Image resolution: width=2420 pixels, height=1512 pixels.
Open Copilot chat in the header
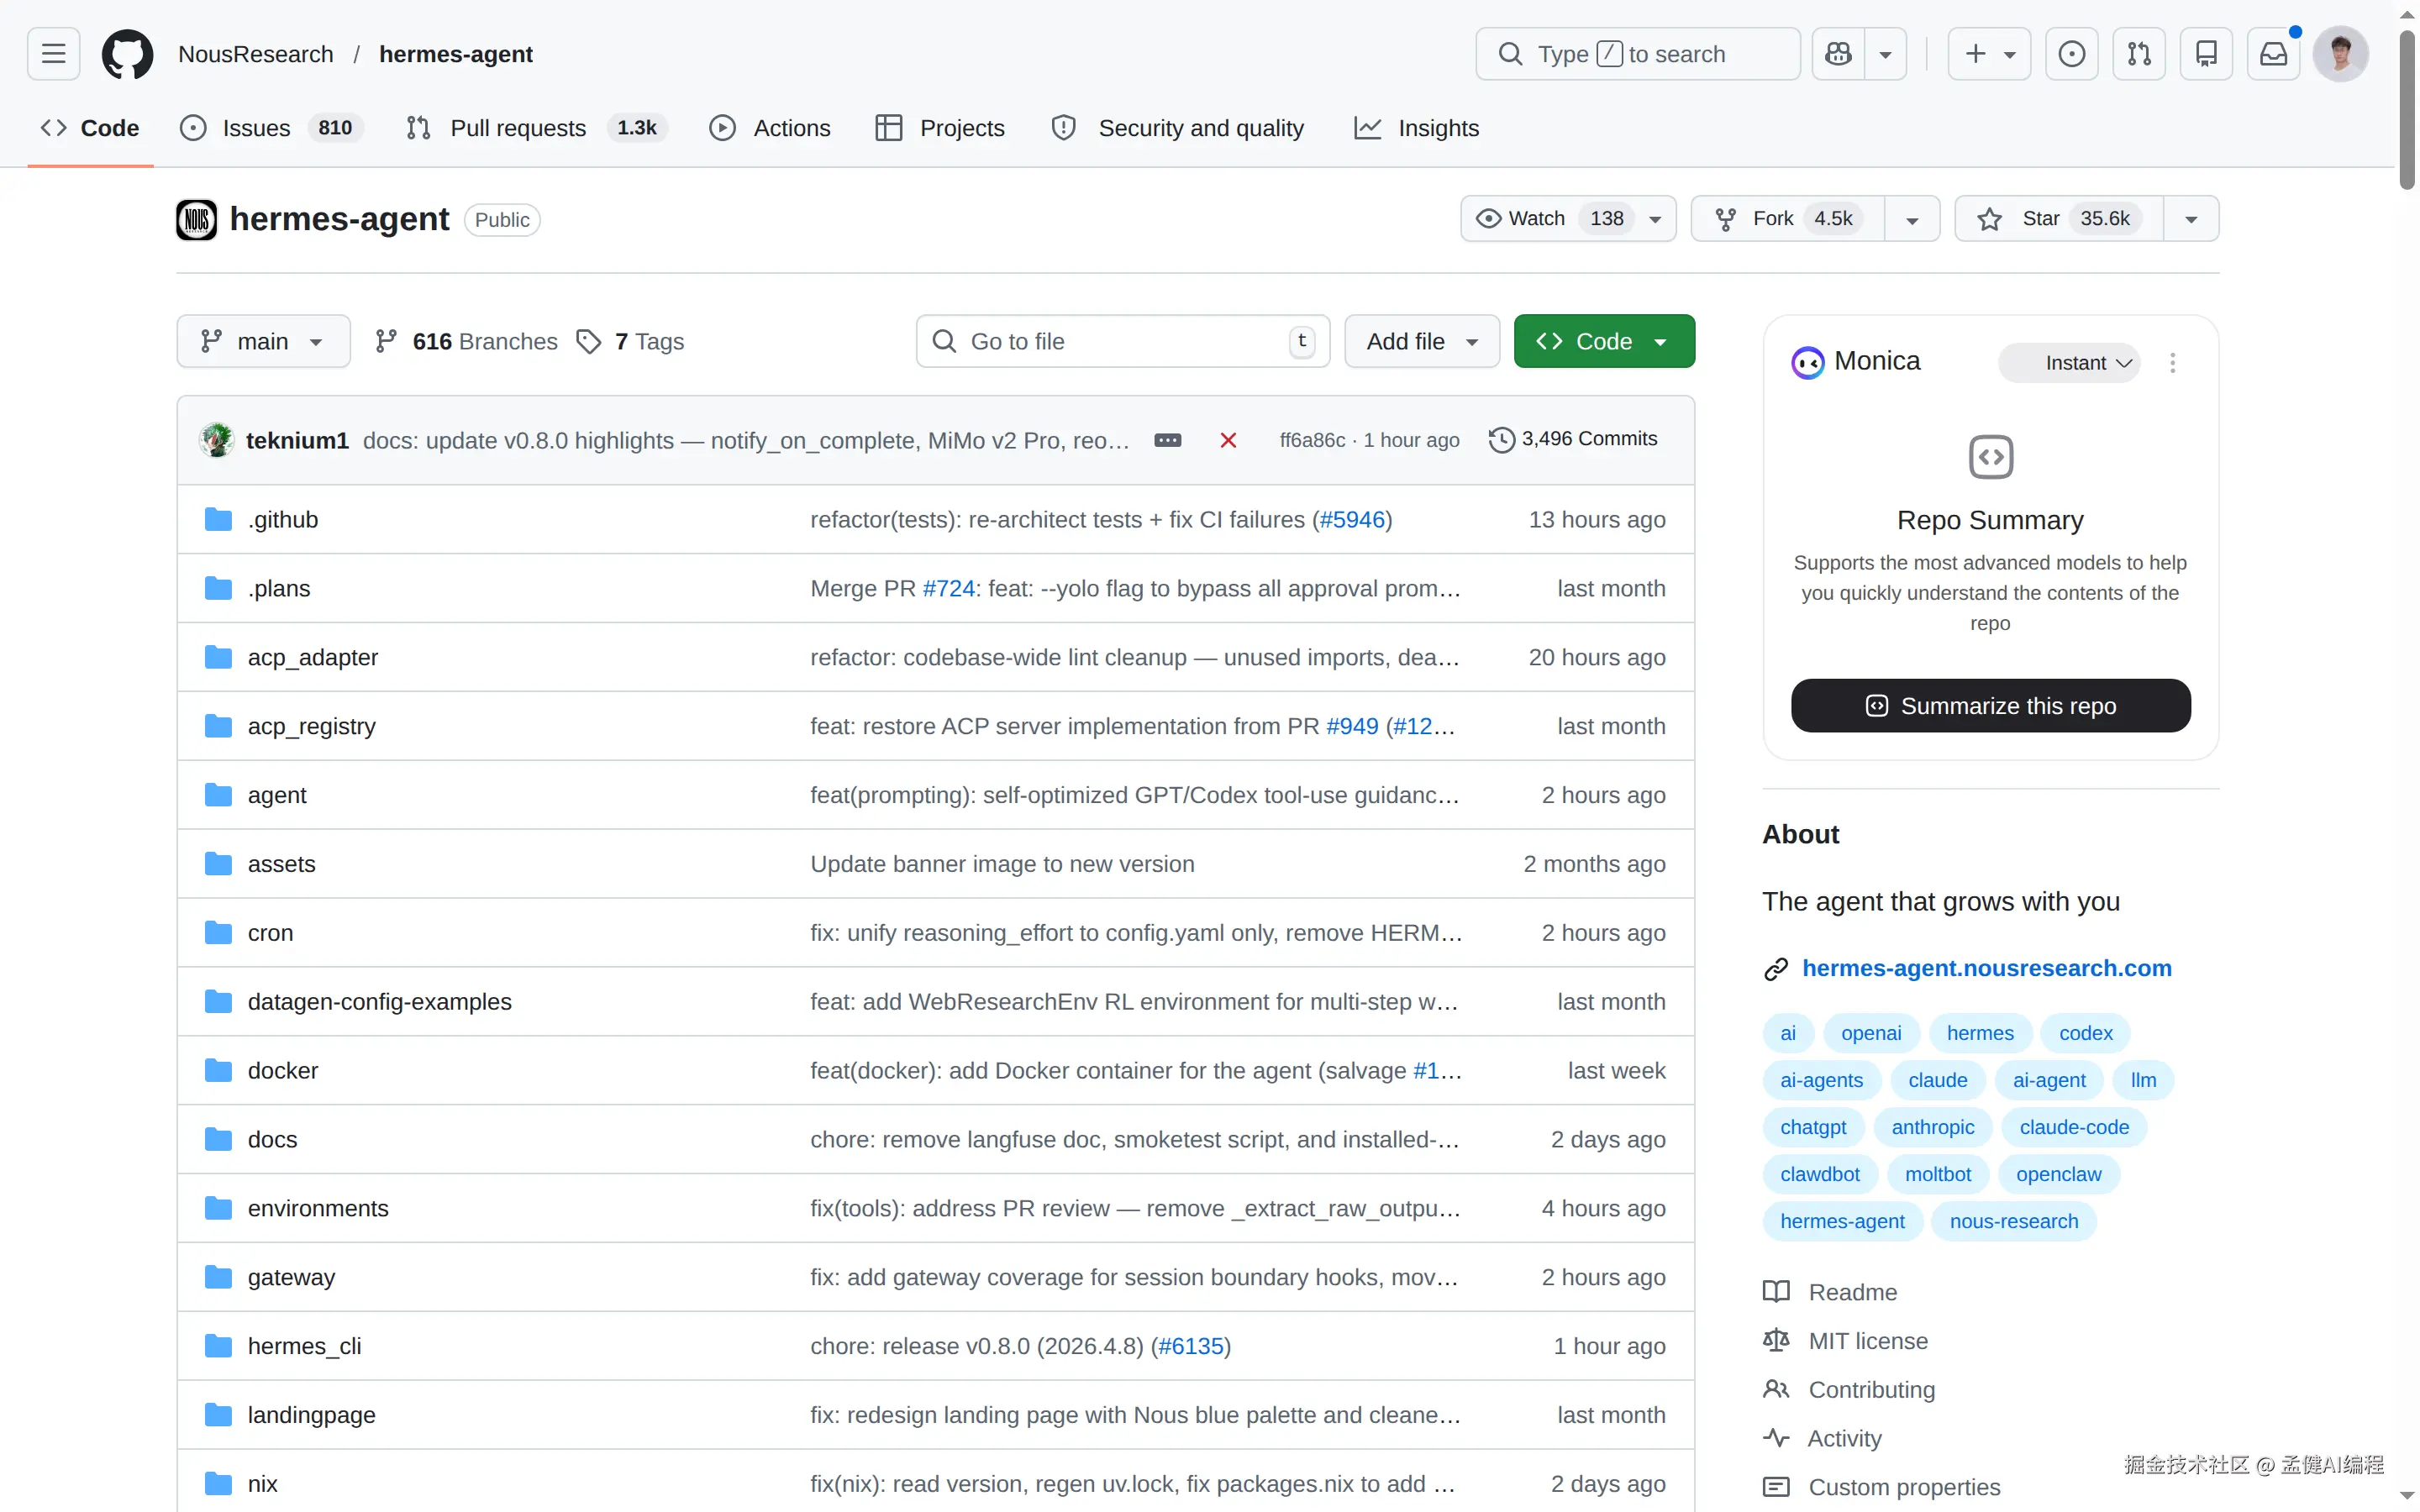point(1838,53)
